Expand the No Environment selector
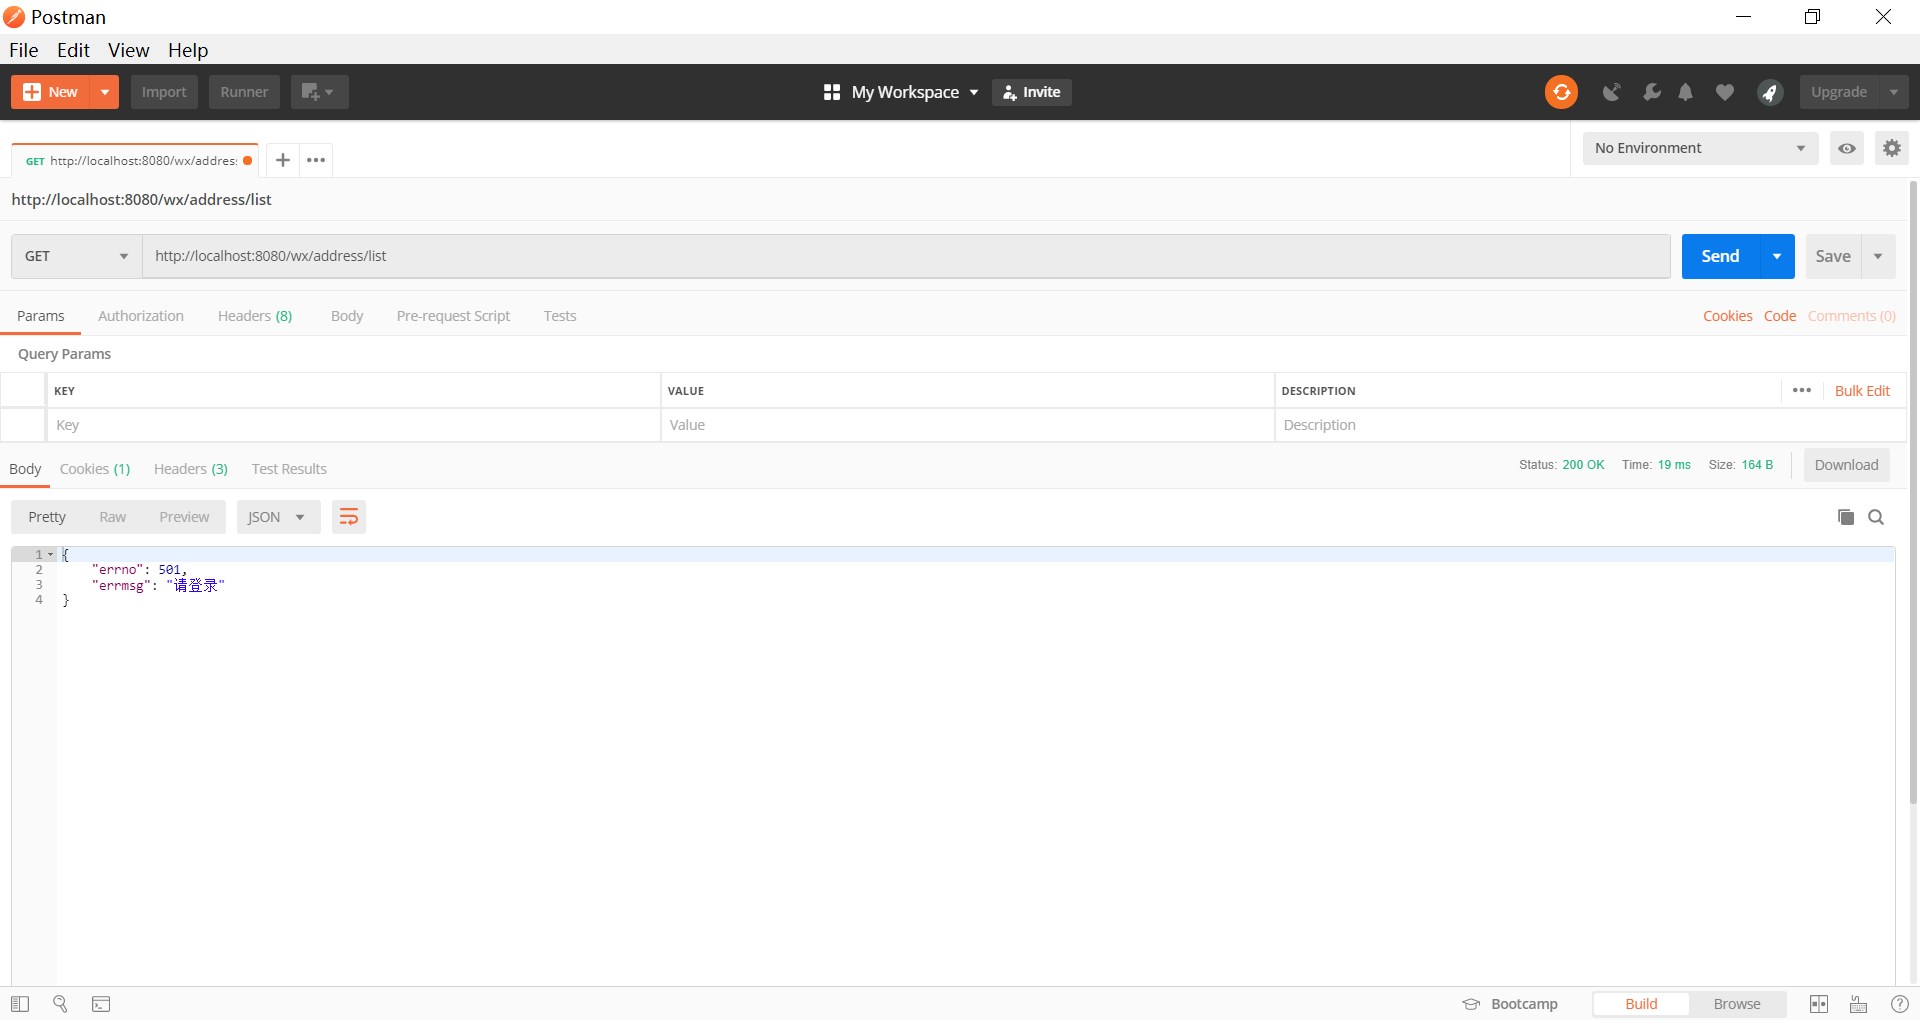The height and width of the screenshot is (1020, 1920). point(1700,148)
